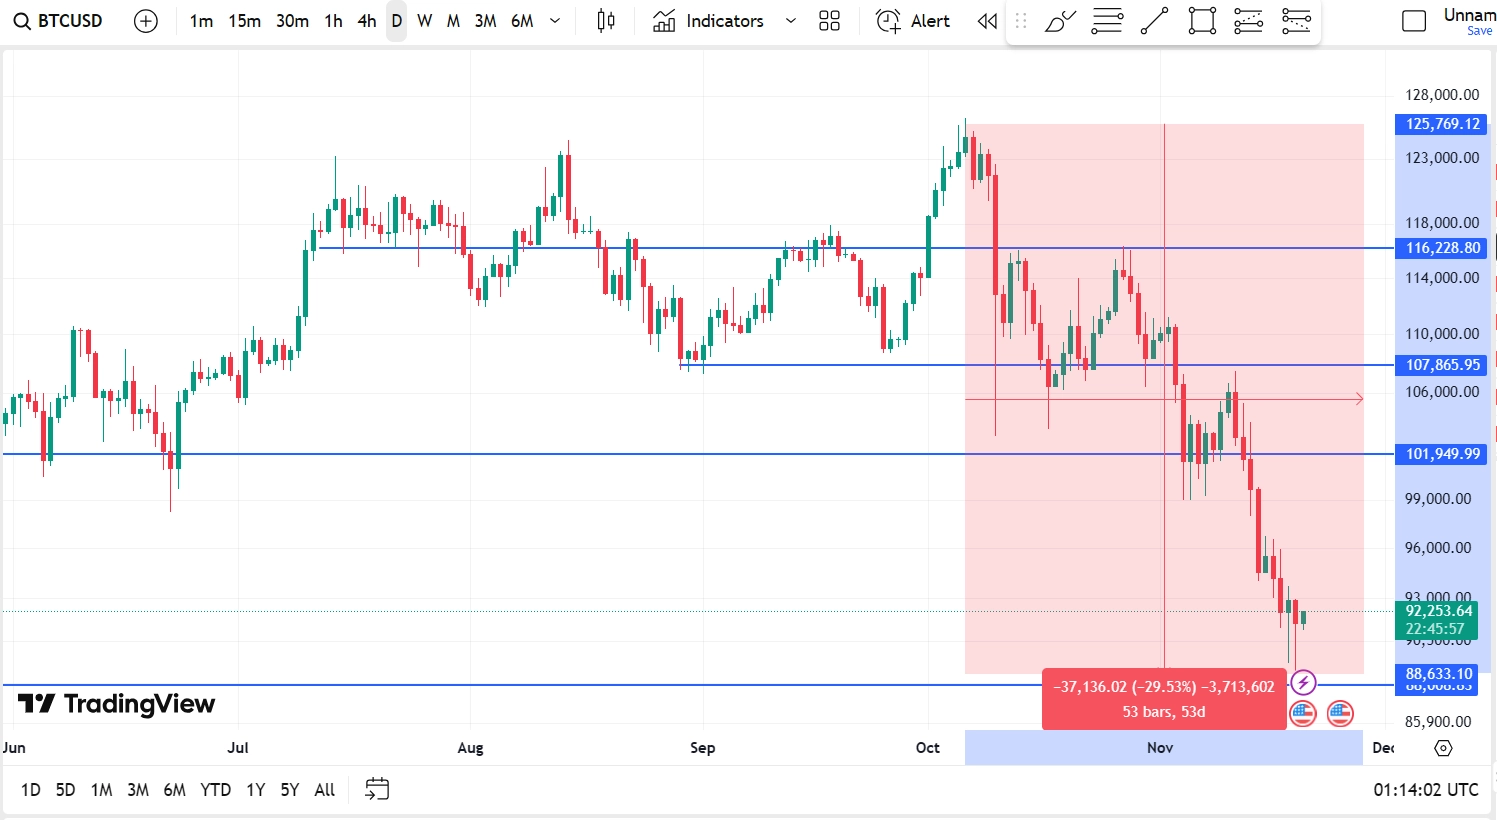Viewport: 1497px width, 820px height.
Task: Select the YTD date range
Action: [215, 790]
